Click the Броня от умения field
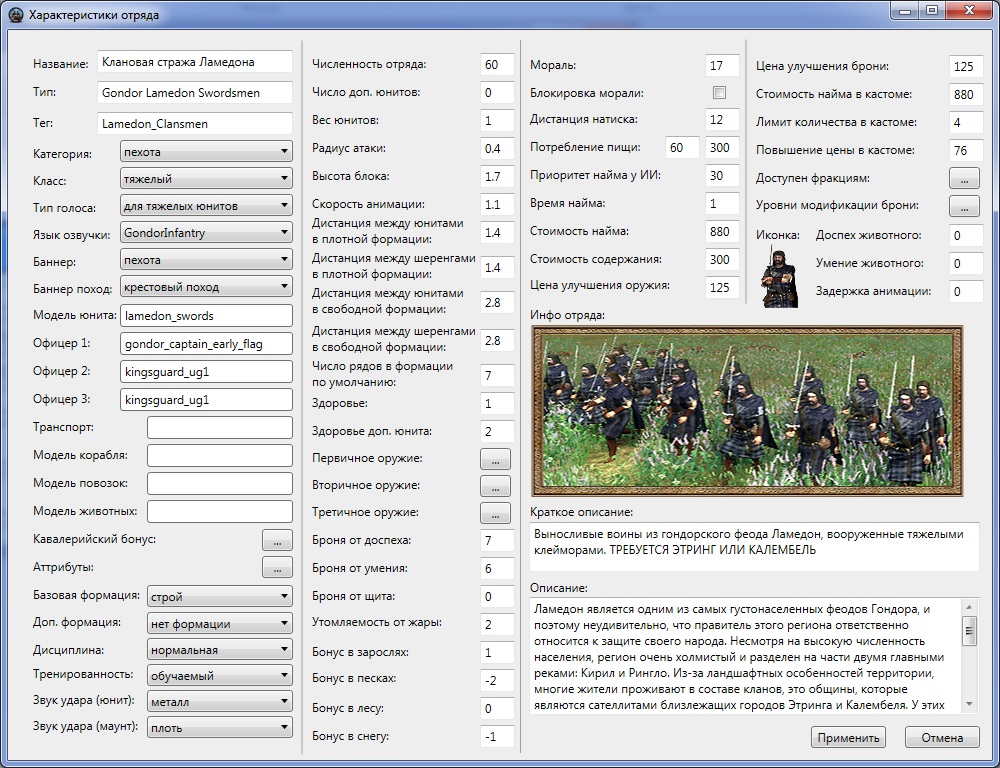 [x=497, y=569]
